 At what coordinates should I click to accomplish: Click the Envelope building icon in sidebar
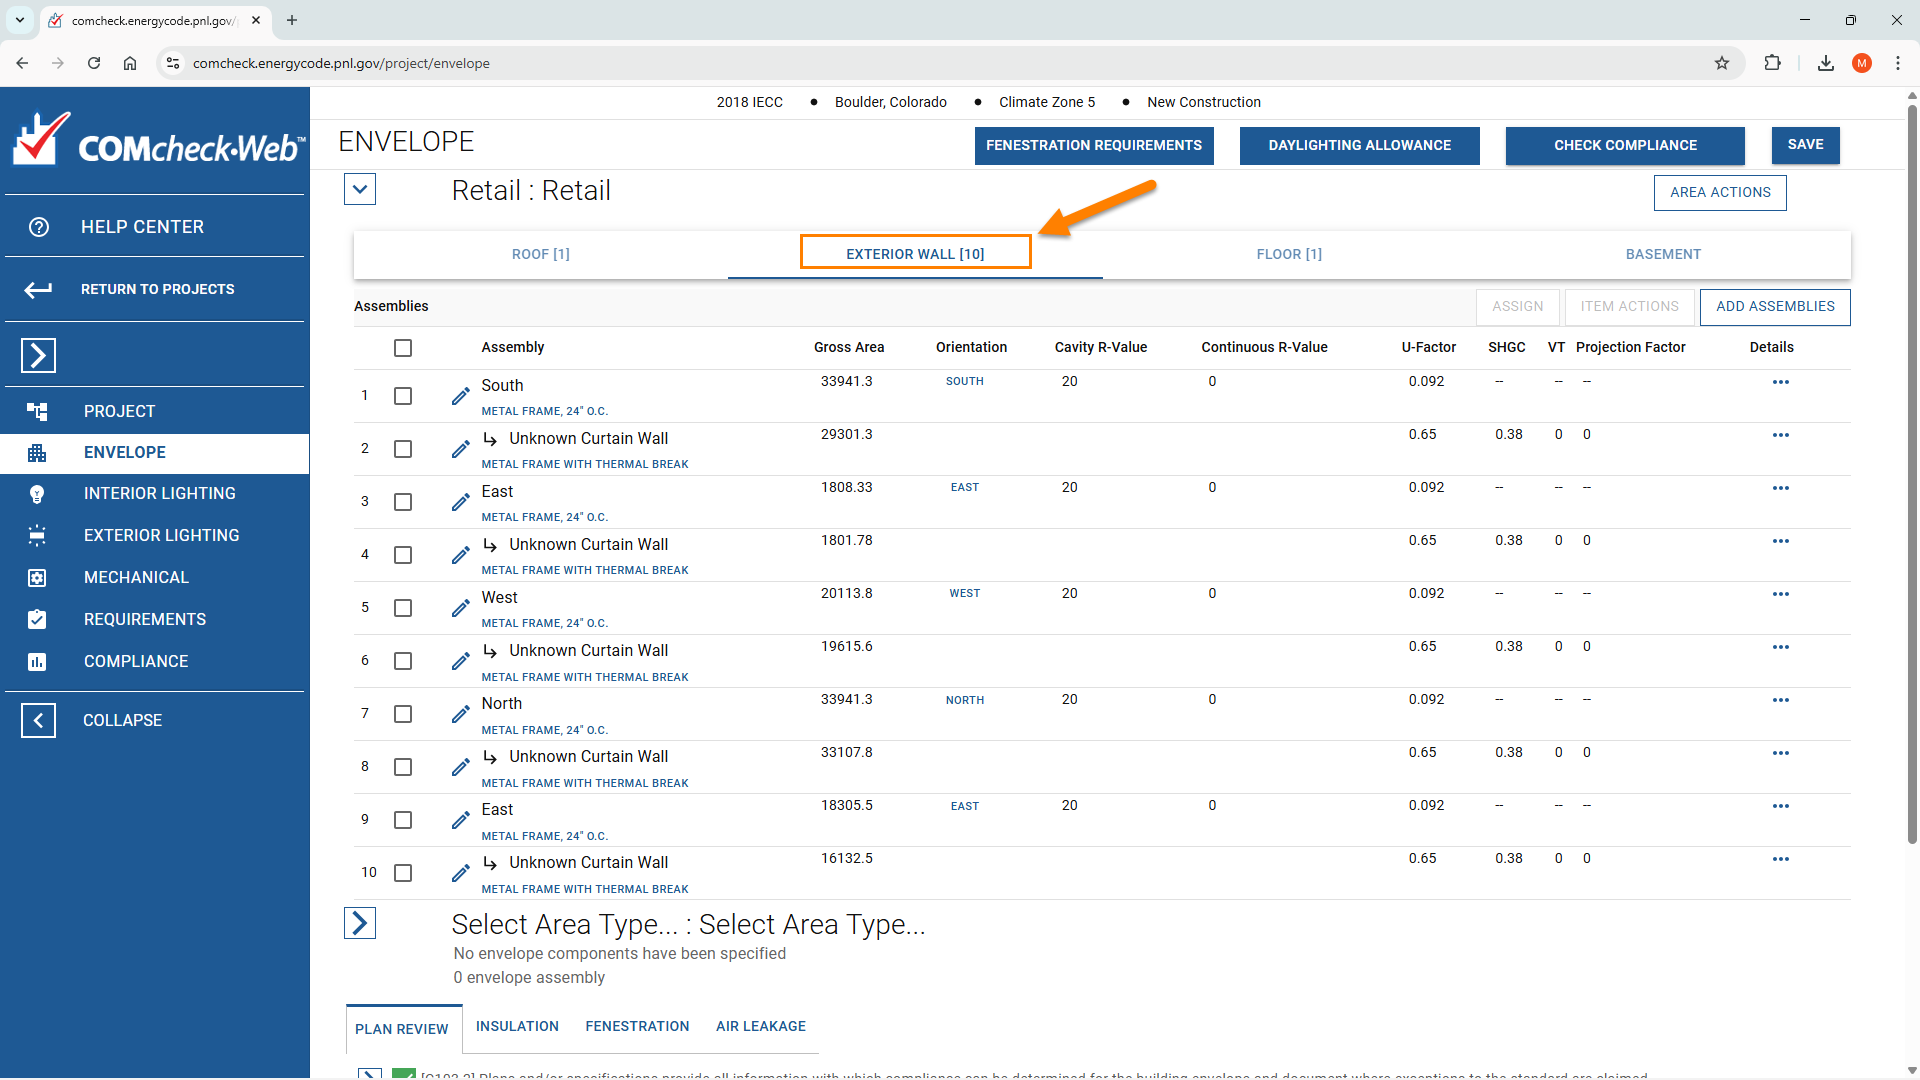37,453
